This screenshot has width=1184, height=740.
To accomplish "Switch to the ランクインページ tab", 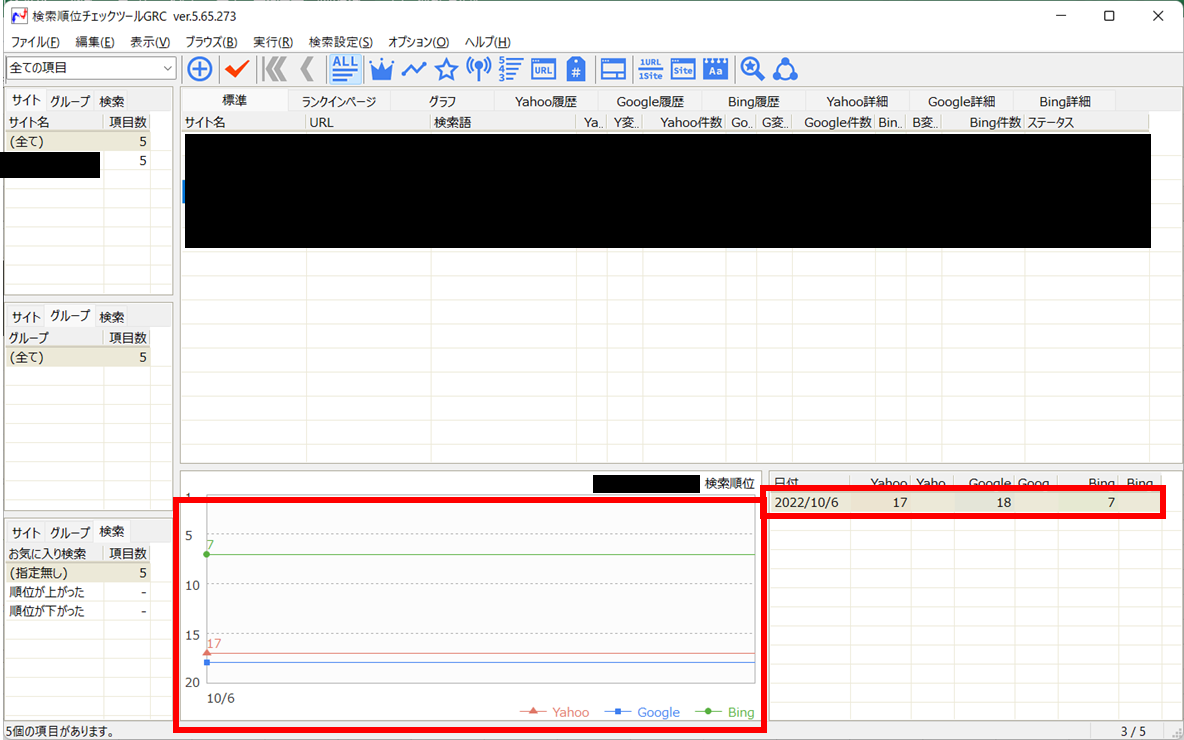I will (338, 101).
